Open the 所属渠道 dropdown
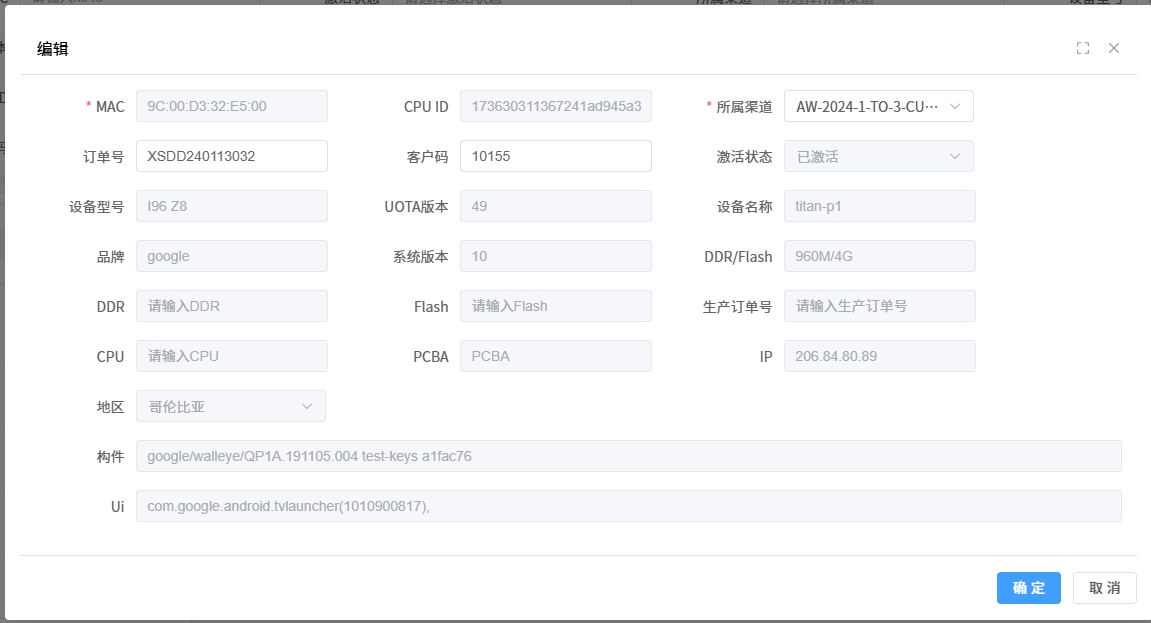Image resolution: width=1151 pixels, height=623 pixels. pos(878,106)
